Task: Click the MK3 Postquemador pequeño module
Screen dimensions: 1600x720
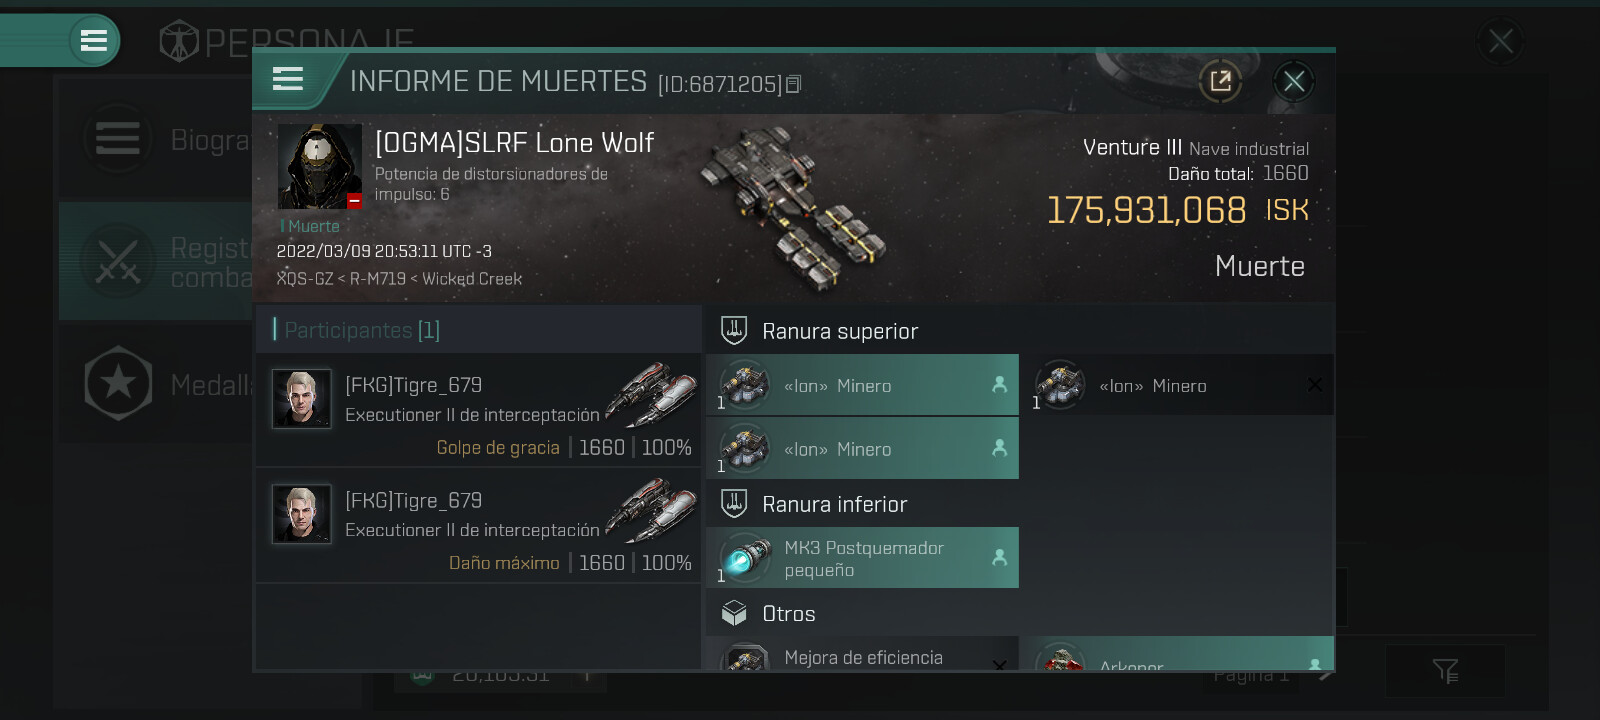Action: pos(862,558)
